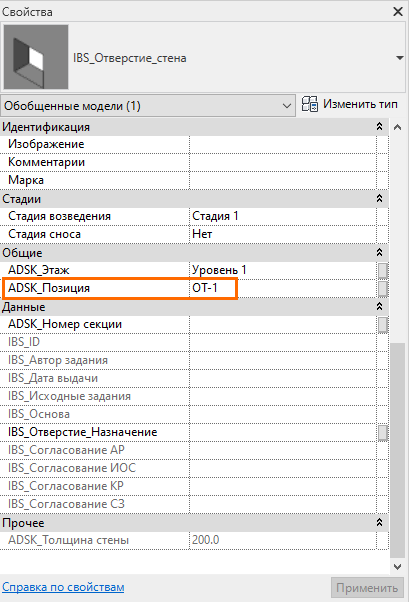Click the associate button for IBS_Отверстие_Назначение
Viewport: 409px width, 602px height.
383,432
